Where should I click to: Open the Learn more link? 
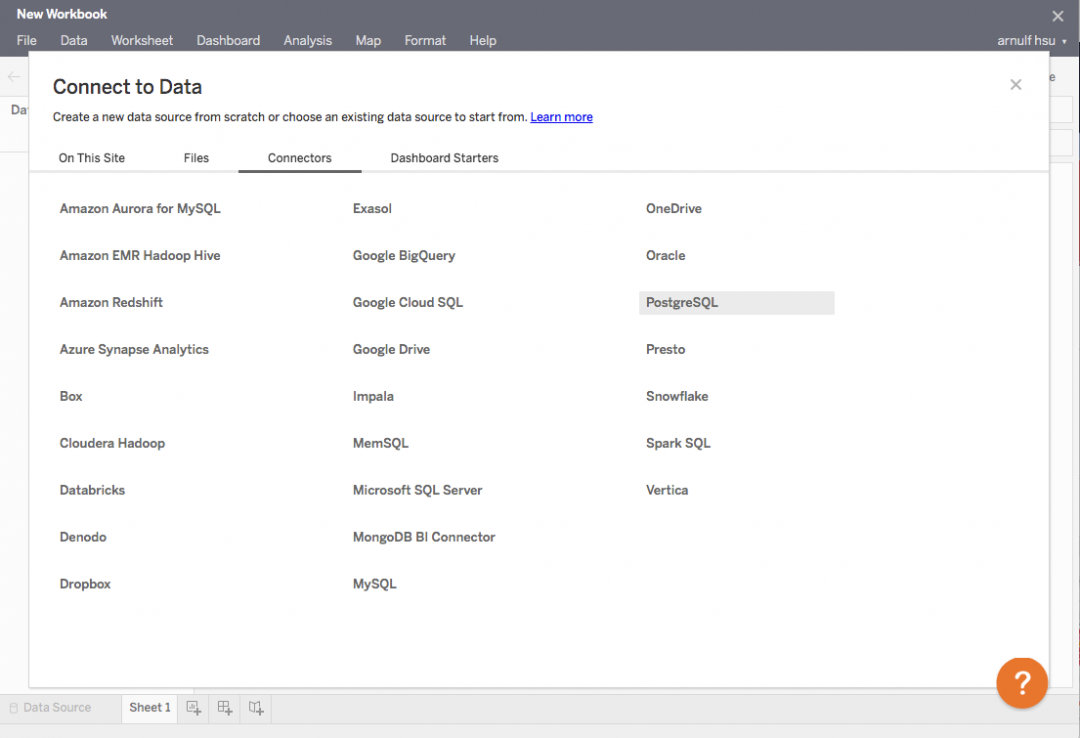[x=561, y=116]
